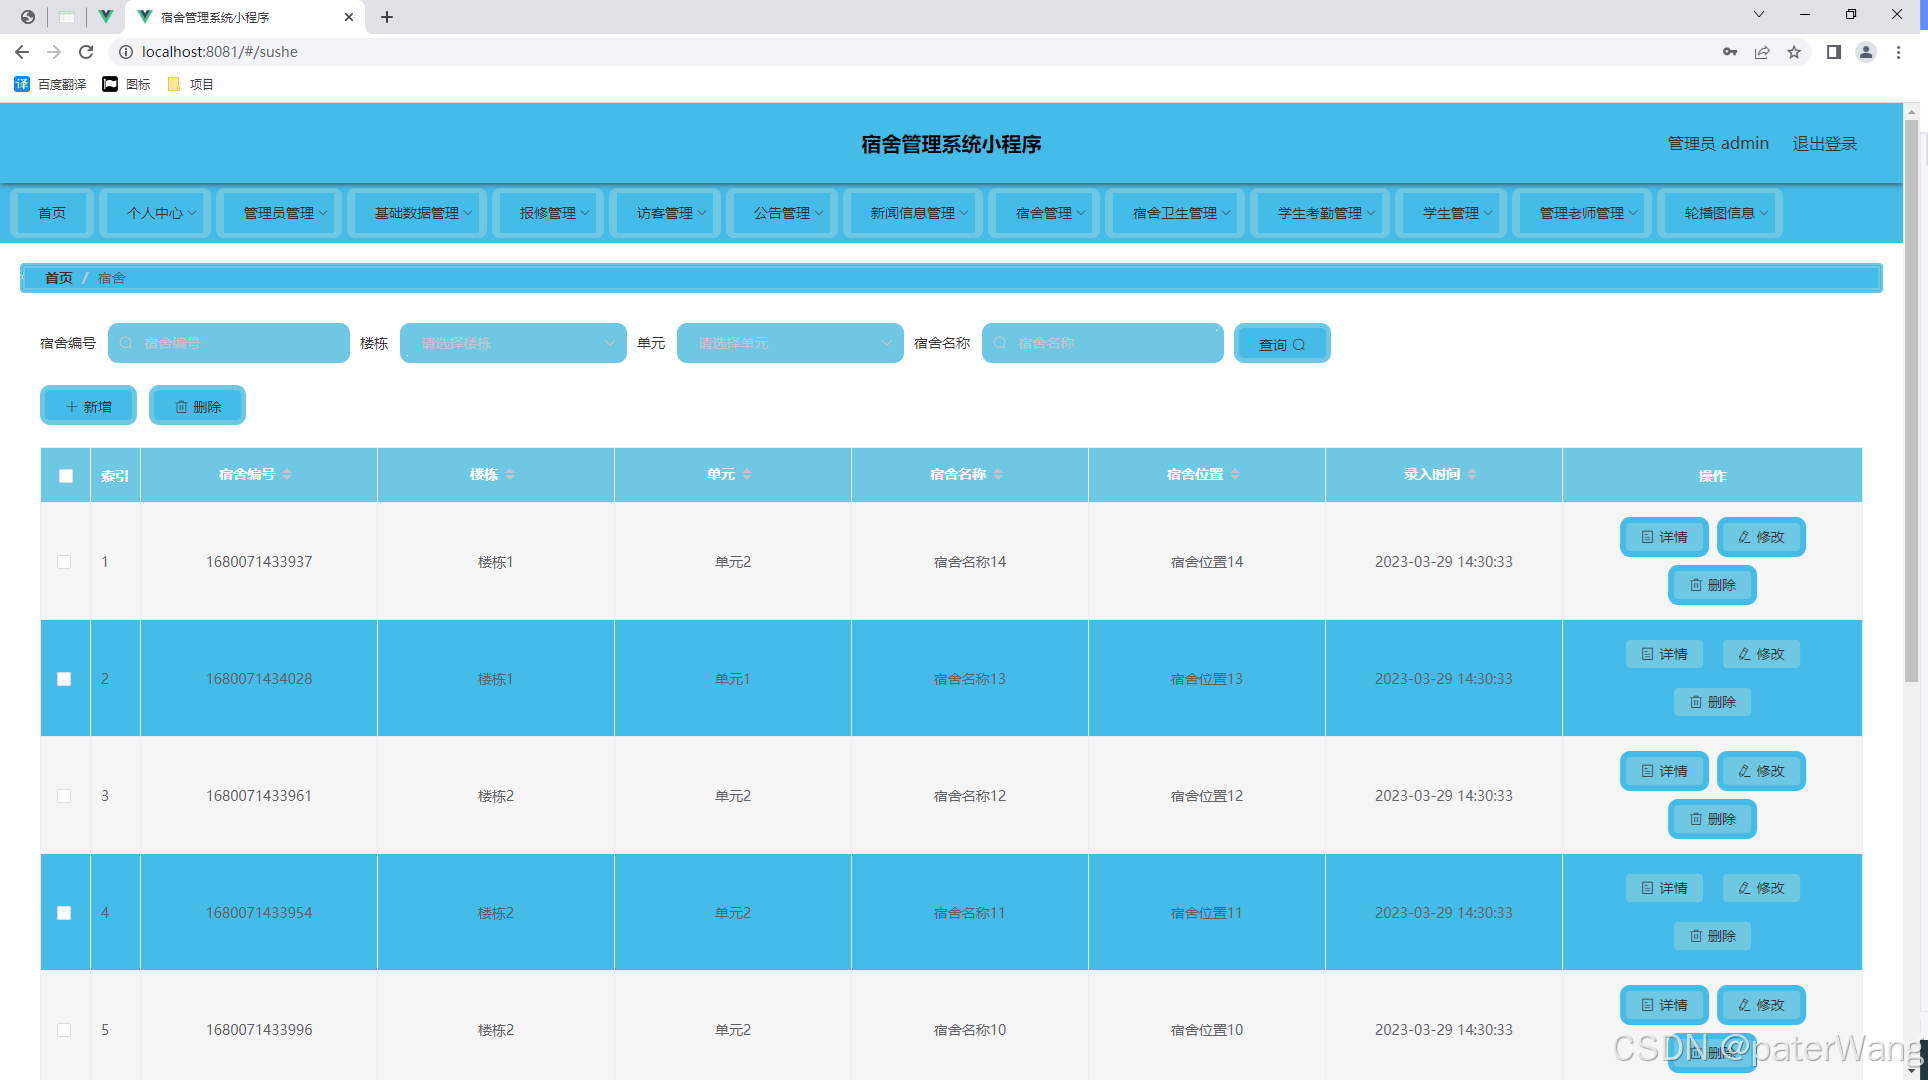Click 退出登录 link
This screenshot has width=1928, height=1080.
(1824, 144)
